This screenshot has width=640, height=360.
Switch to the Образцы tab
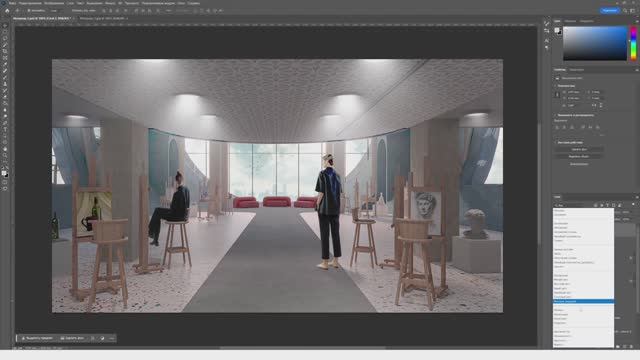point(570,21)
